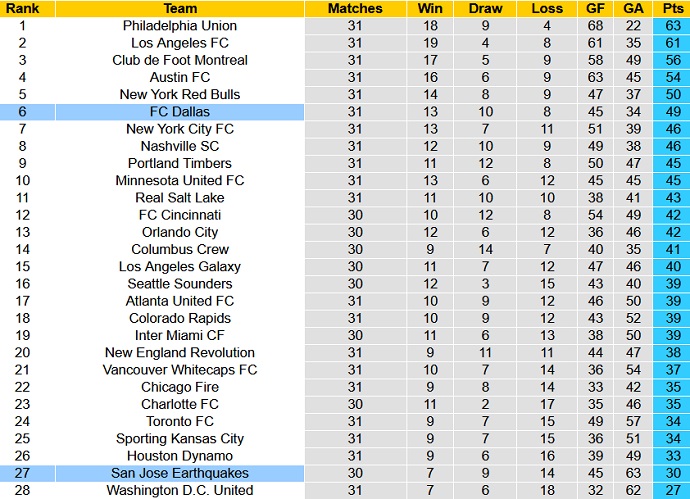This screenshot has height=499, width=690.
Task: Click Club de Foot Montreal team name
Action: 180,60
